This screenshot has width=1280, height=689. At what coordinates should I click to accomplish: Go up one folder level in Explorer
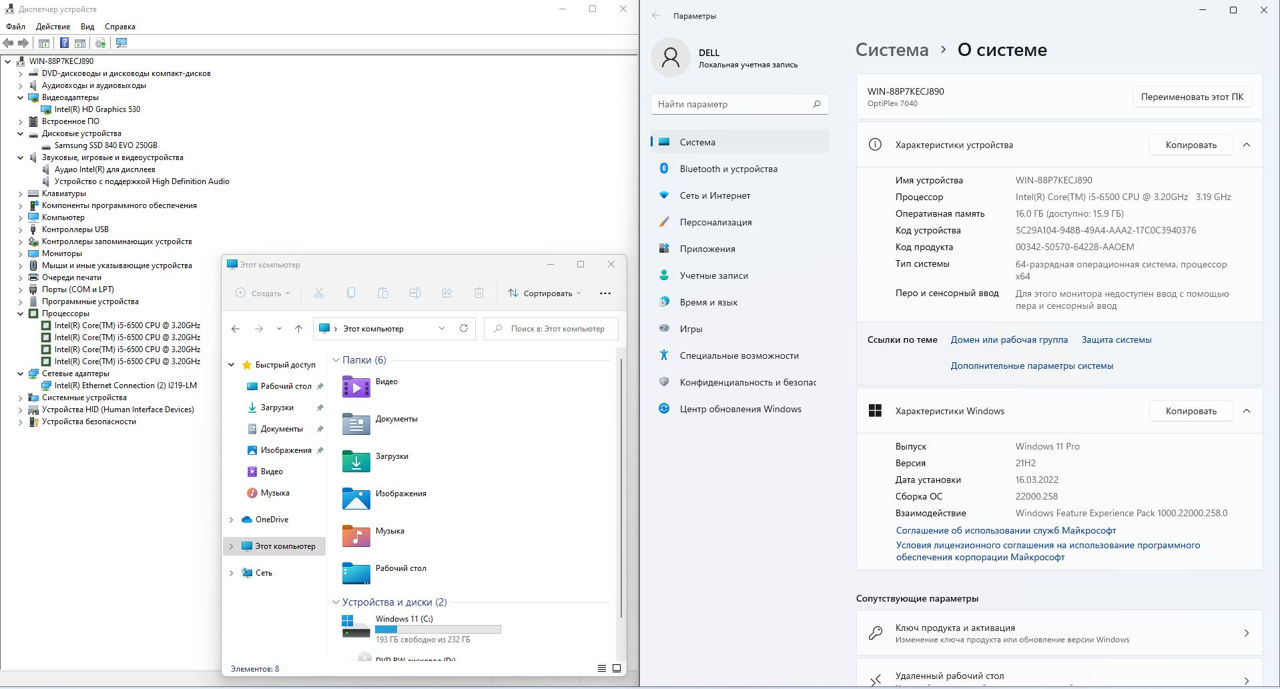(x=298, y=328)
